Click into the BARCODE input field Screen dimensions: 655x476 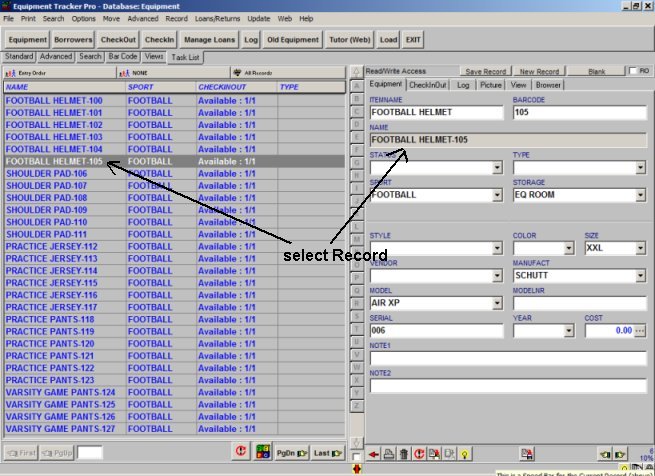pyautogui.click(x=578, y=113)
